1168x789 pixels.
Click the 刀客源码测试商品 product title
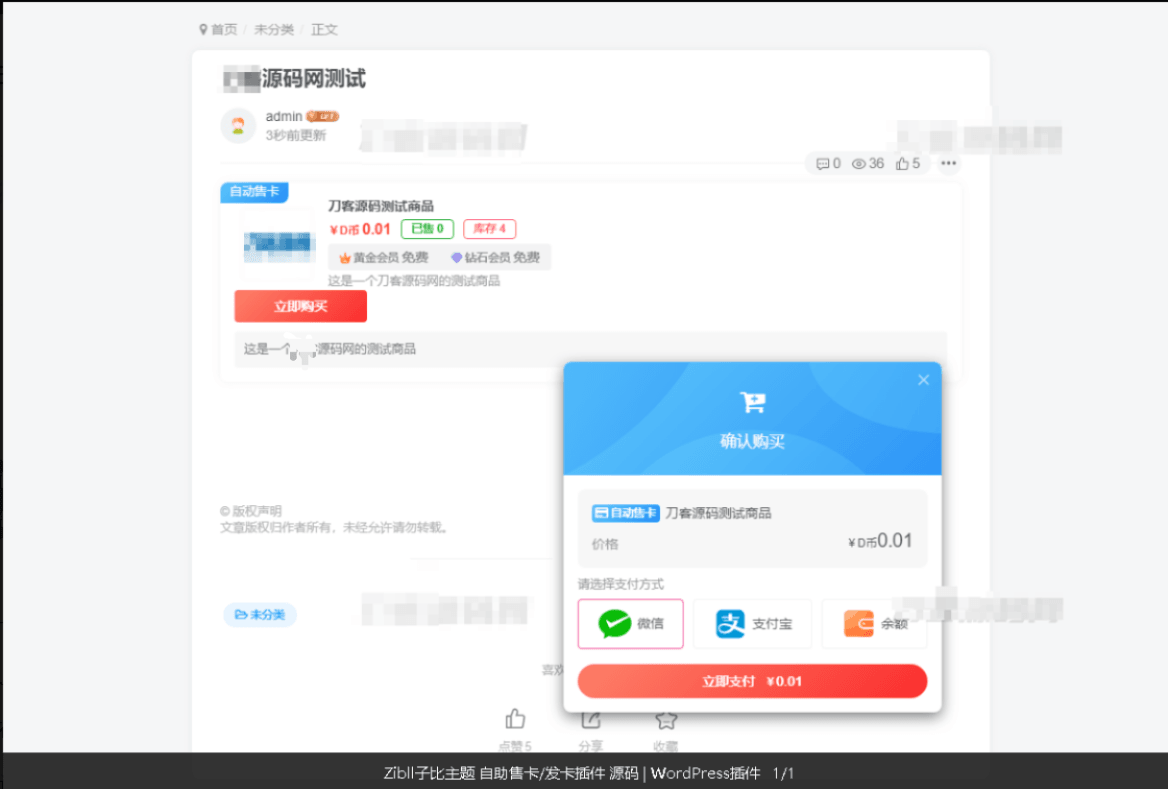[x=381, y=206]
